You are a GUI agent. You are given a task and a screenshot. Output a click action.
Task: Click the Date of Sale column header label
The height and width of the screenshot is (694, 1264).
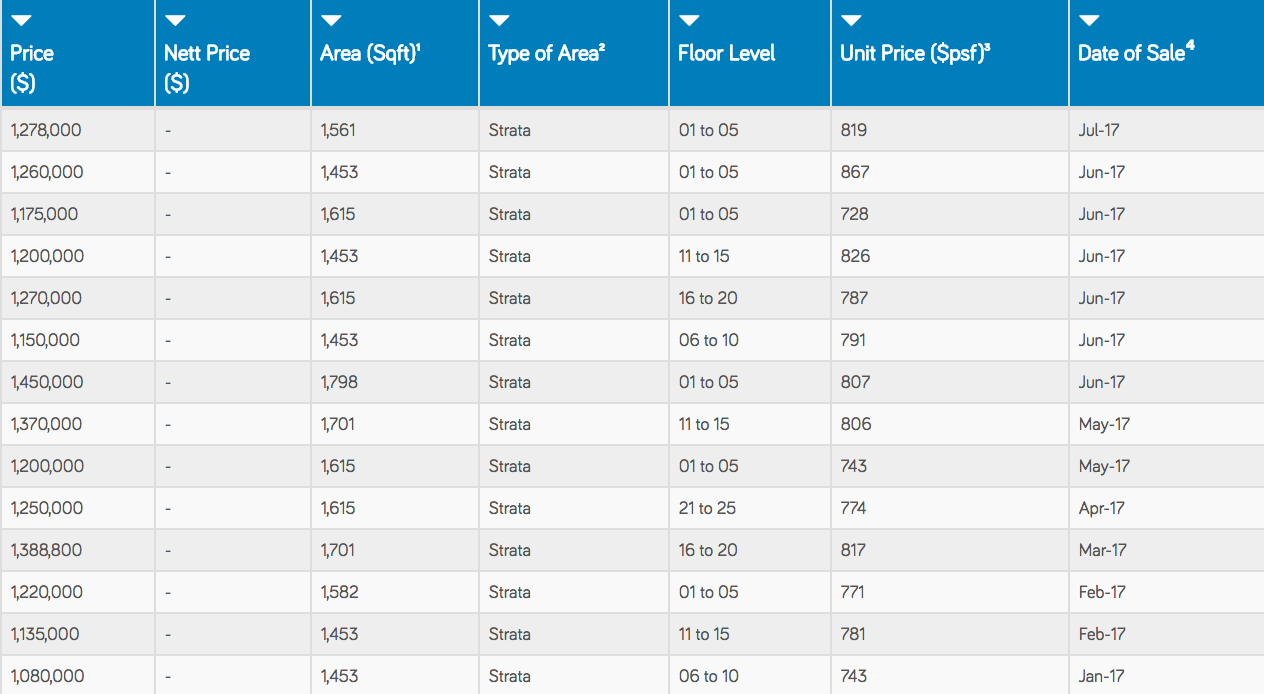click(1137, 53)
